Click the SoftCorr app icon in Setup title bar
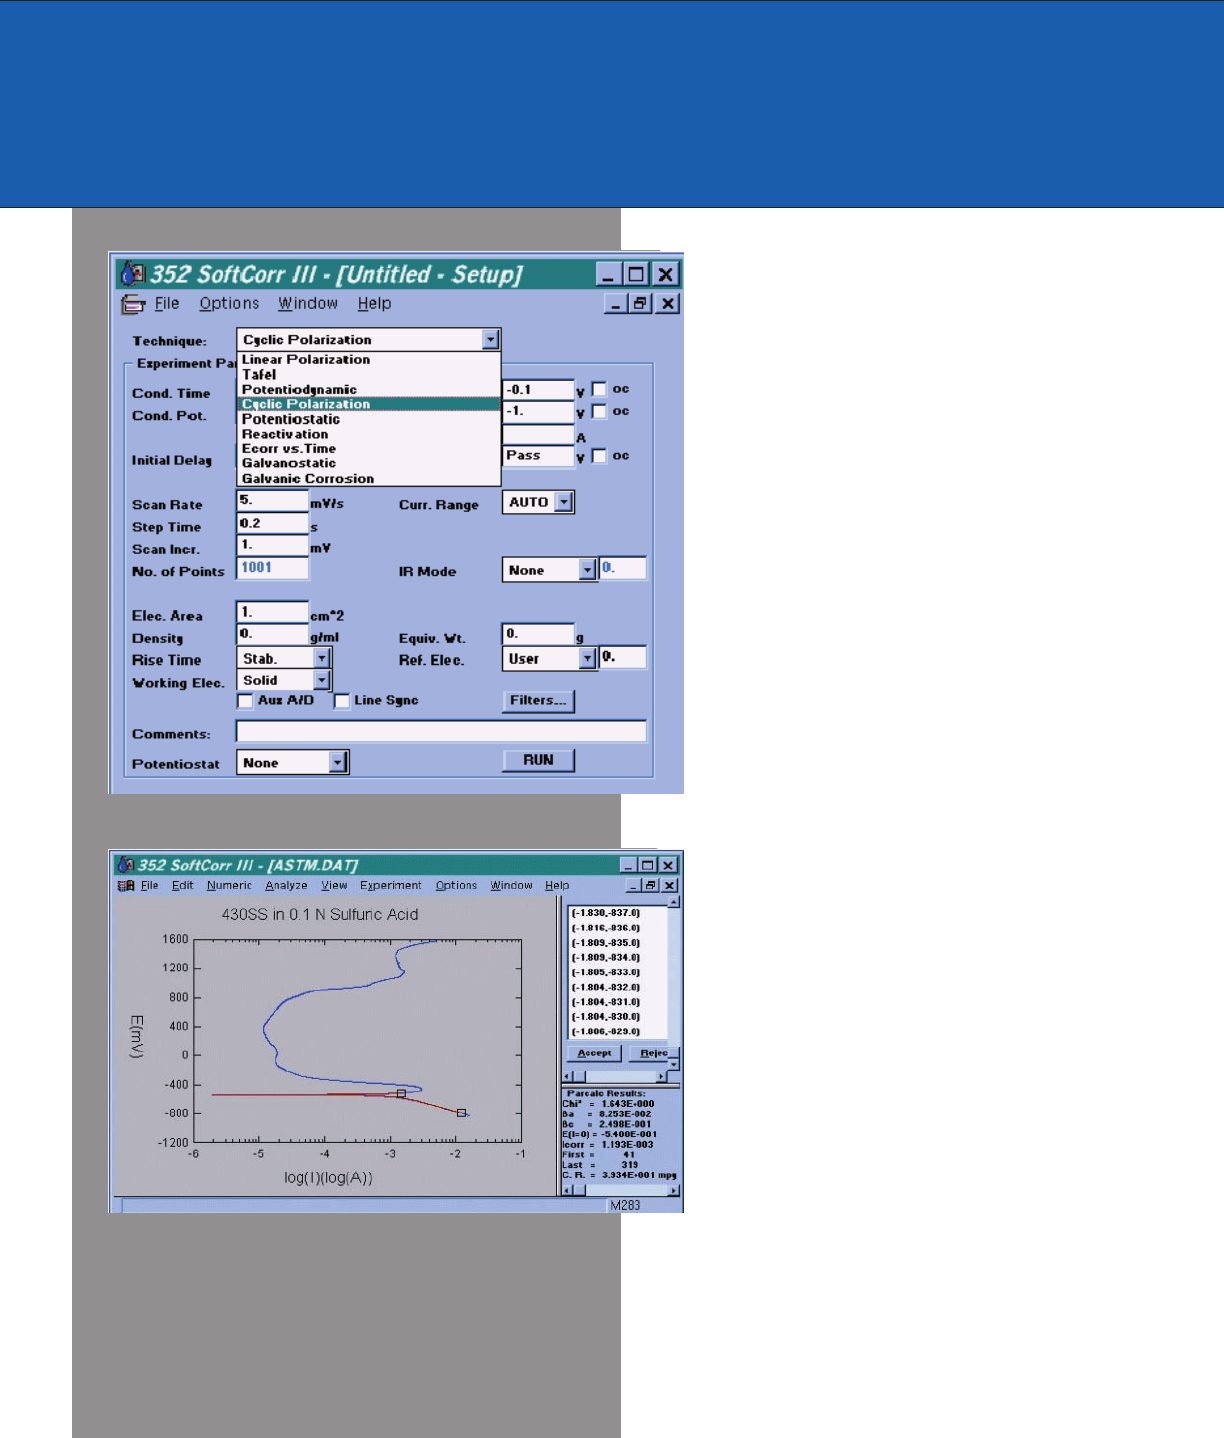This screenshot has height=1438, width=1224. click(133, 274)
